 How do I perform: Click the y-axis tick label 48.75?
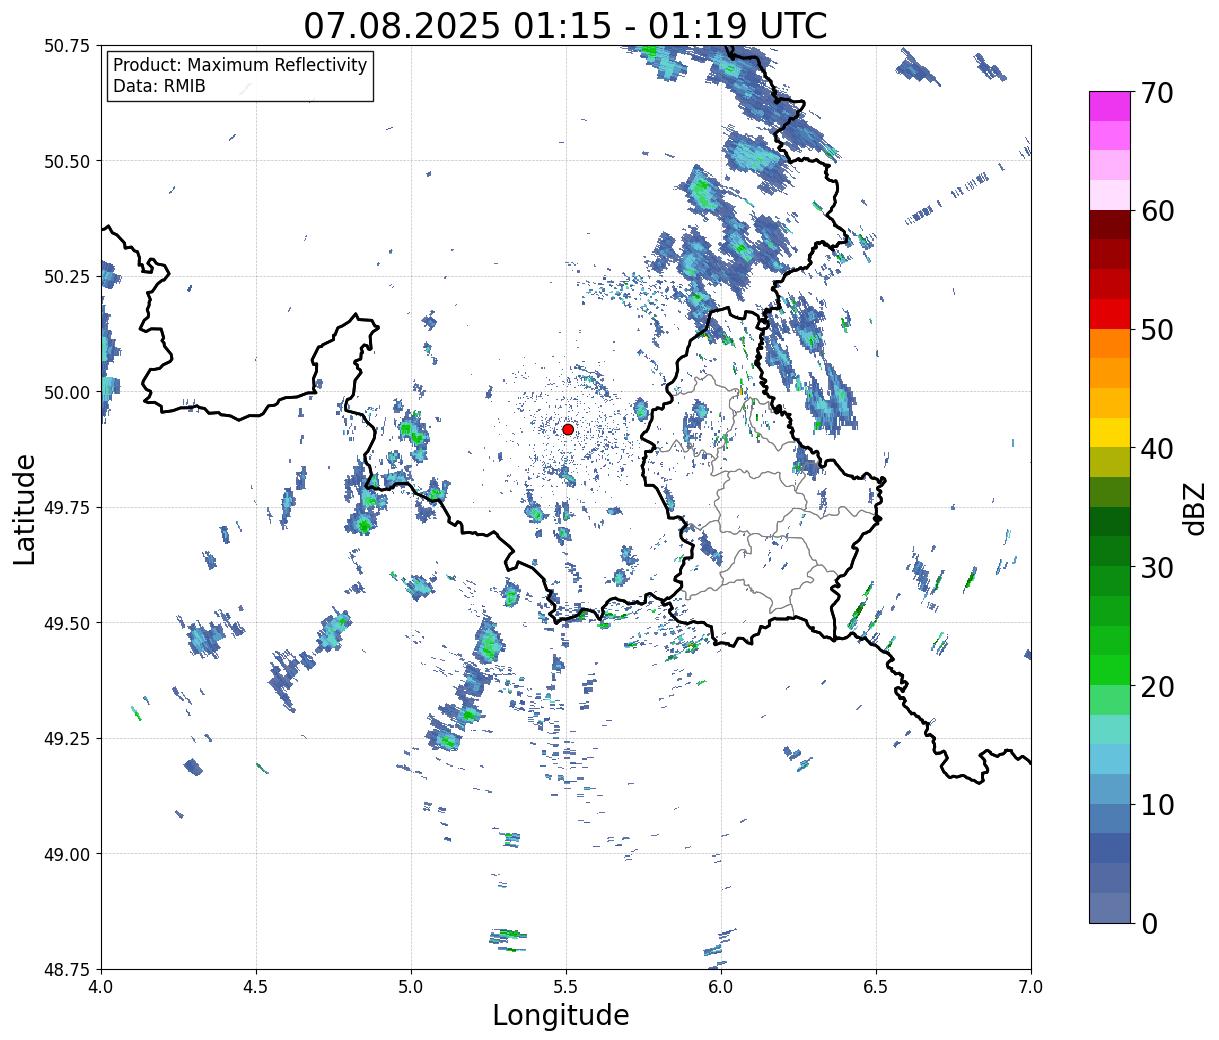pyautogui.click(x=67, y=969)
